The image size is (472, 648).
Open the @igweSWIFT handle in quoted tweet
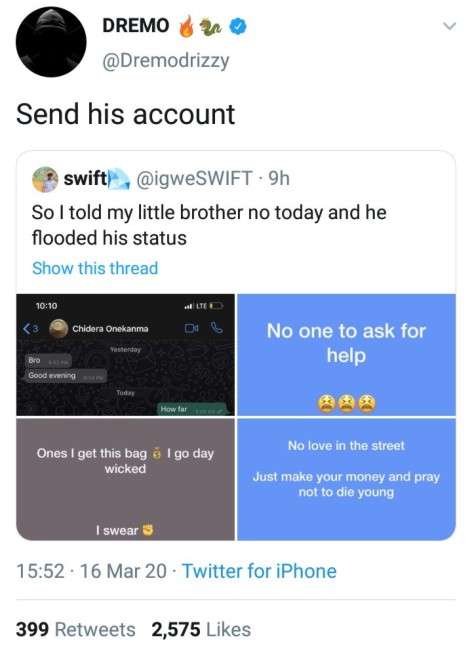194,179
